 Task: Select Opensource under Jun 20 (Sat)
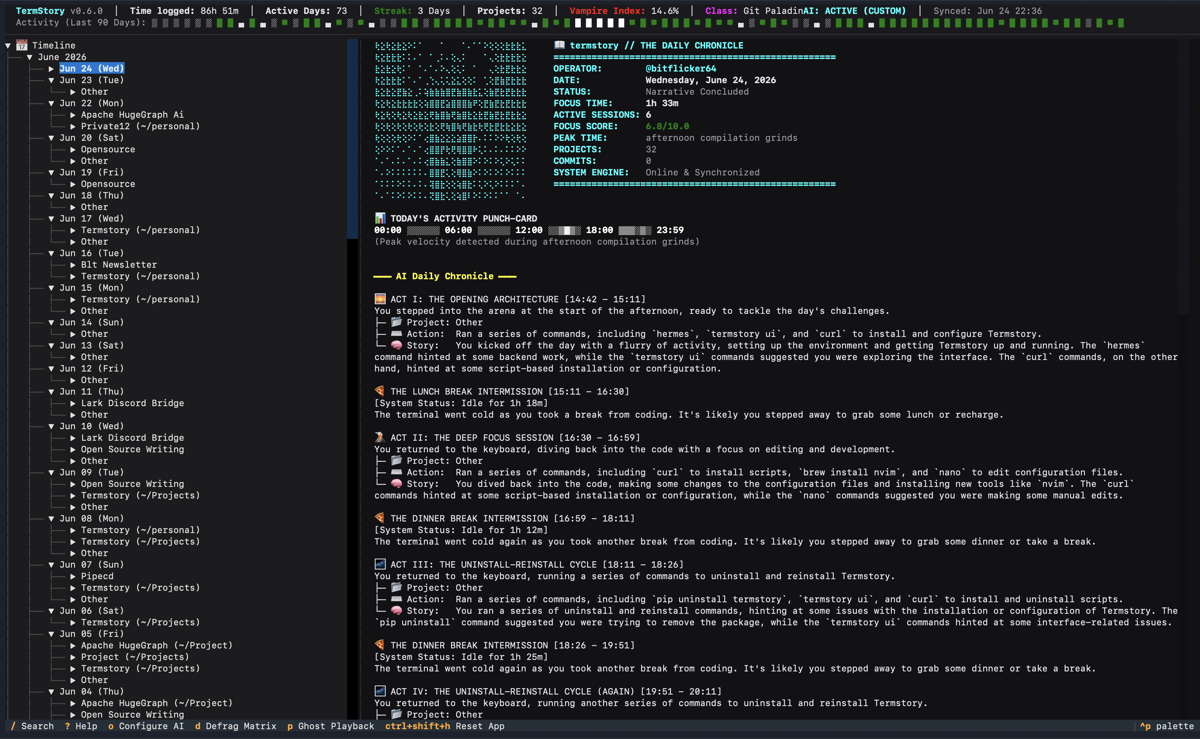pyautogui.click(x=108, y=149)
